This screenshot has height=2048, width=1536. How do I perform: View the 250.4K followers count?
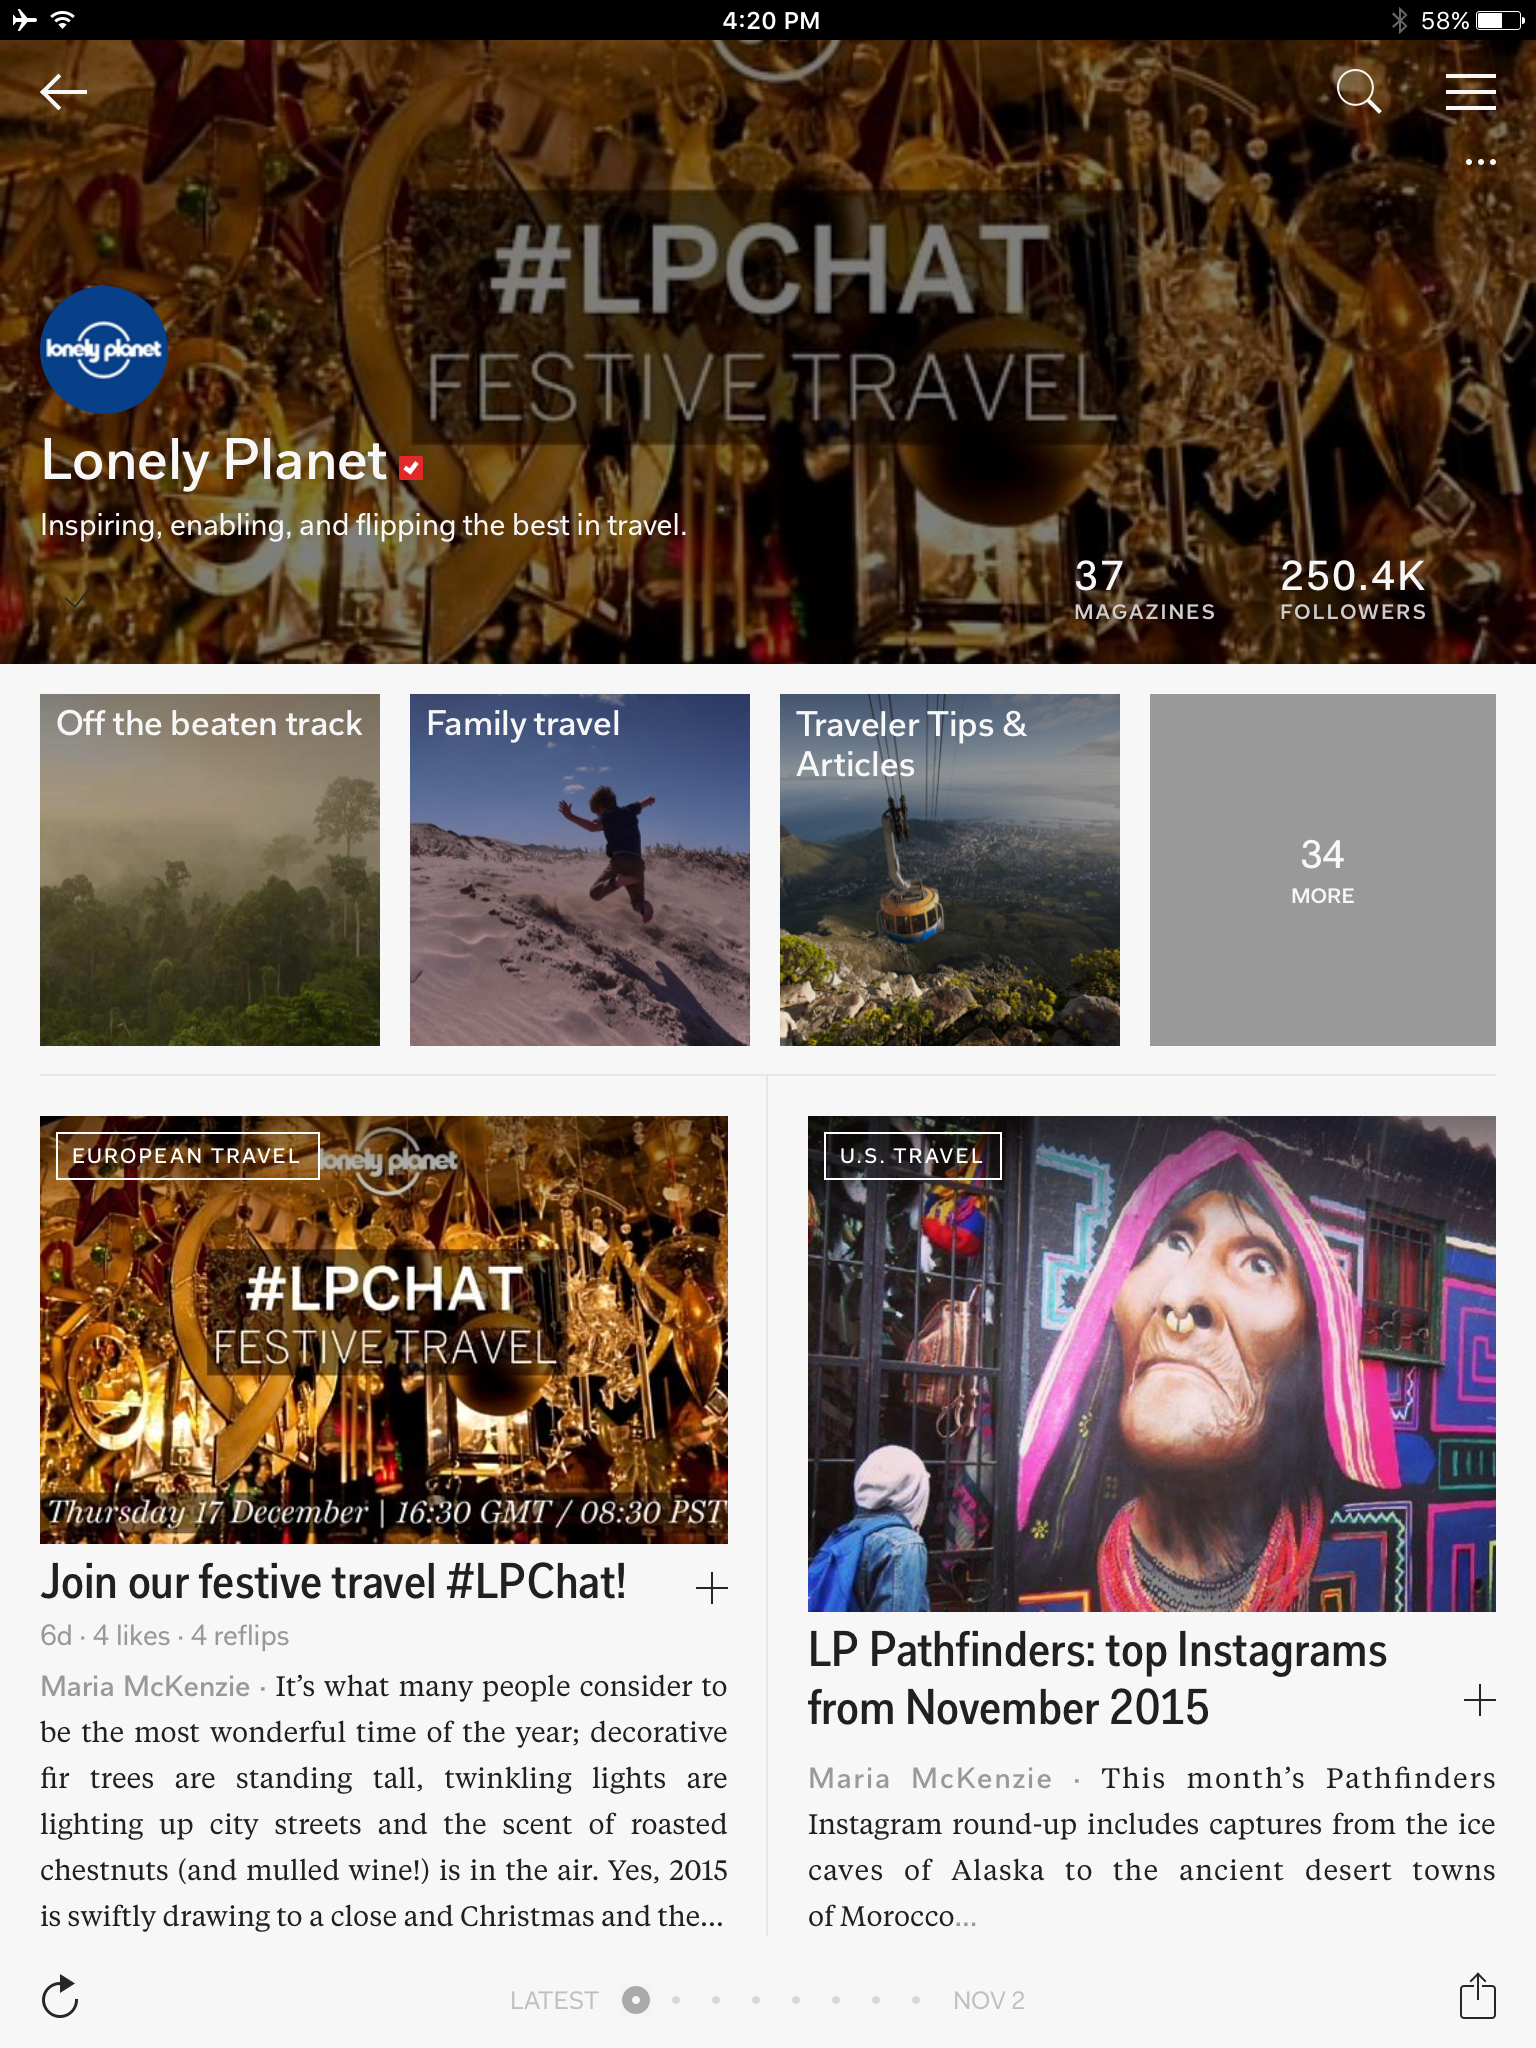click(1353, 590)
